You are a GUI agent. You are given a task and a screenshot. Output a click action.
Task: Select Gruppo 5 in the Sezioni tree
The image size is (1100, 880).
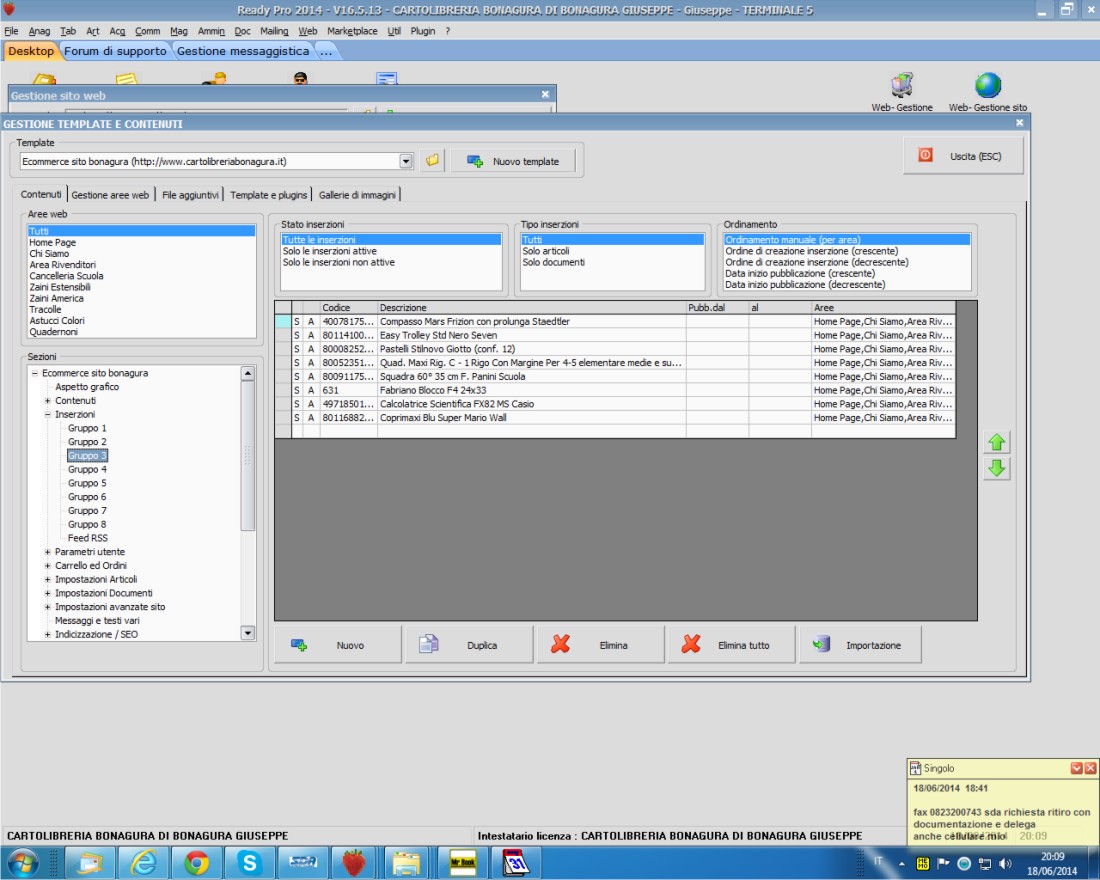[x=87, y=484]
